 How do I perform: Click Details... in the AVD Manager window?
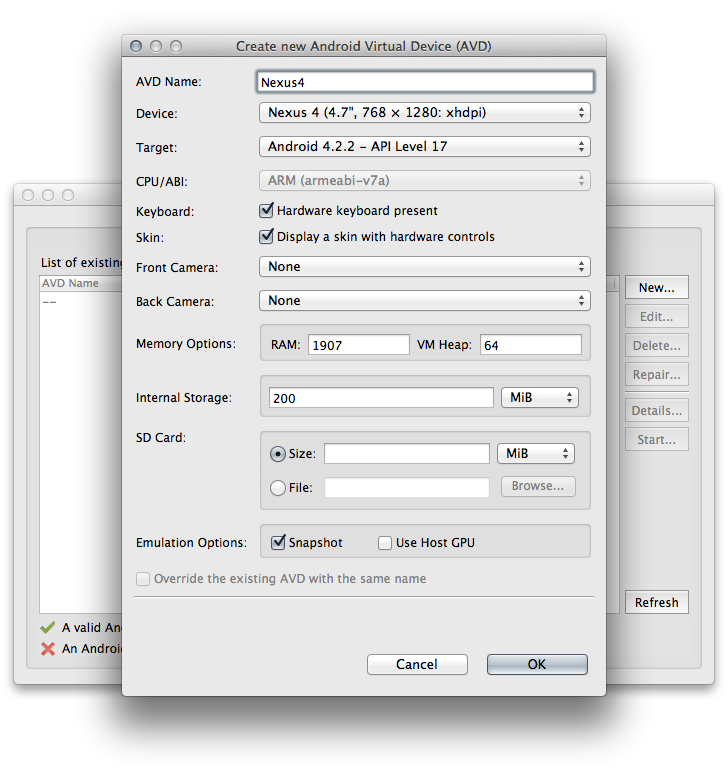(x=657, y=410)
